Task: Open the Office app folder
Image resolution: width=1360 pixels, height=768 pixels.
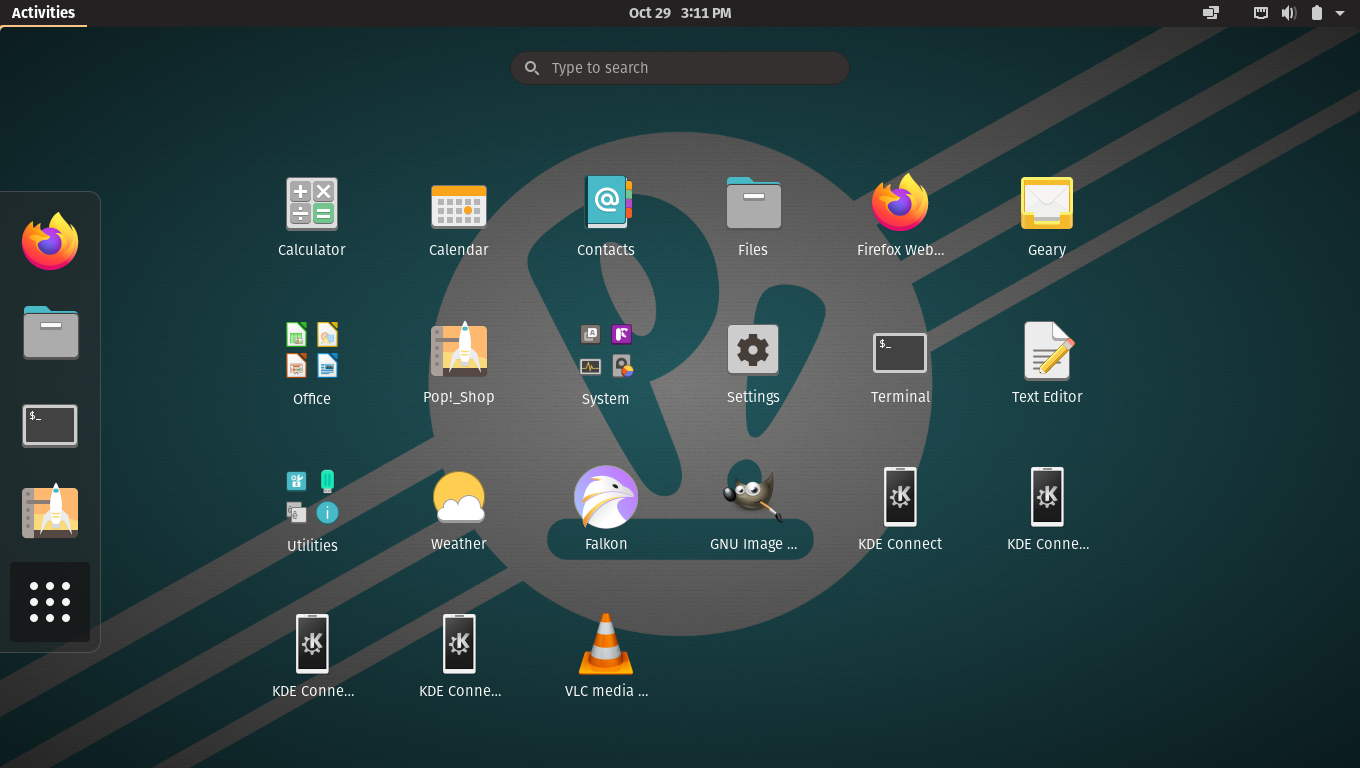Action: (312, 350)
